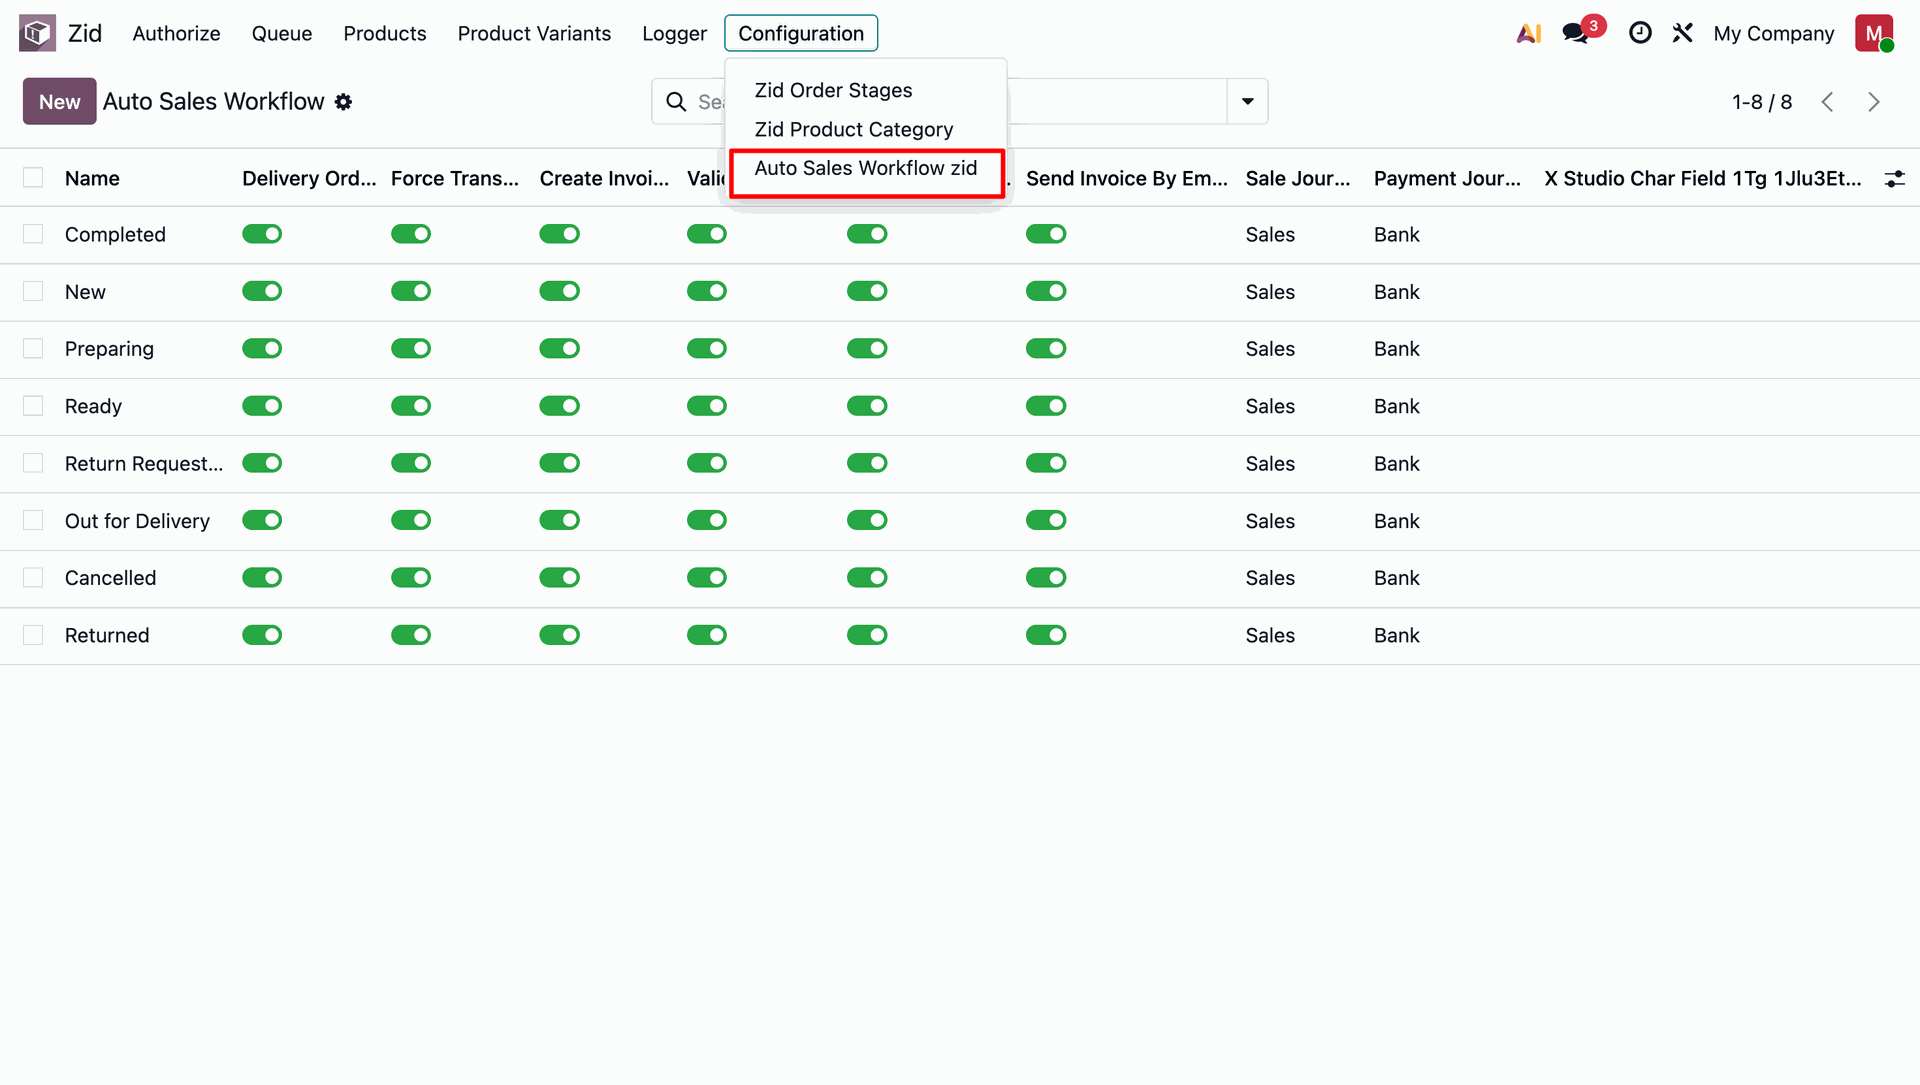Sort by X Studio Char Field header
Image resolution: width=1920 pixels, height=1085 pixels.
[1703, 178]
